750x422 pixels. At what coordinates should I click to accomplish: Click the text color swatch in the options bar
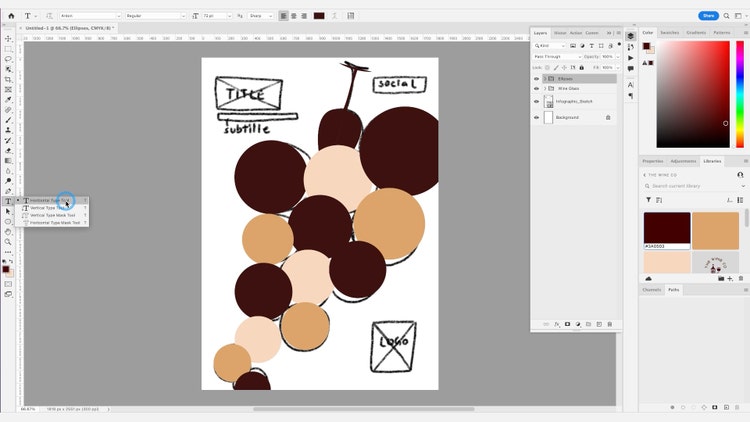coord(319,16)
